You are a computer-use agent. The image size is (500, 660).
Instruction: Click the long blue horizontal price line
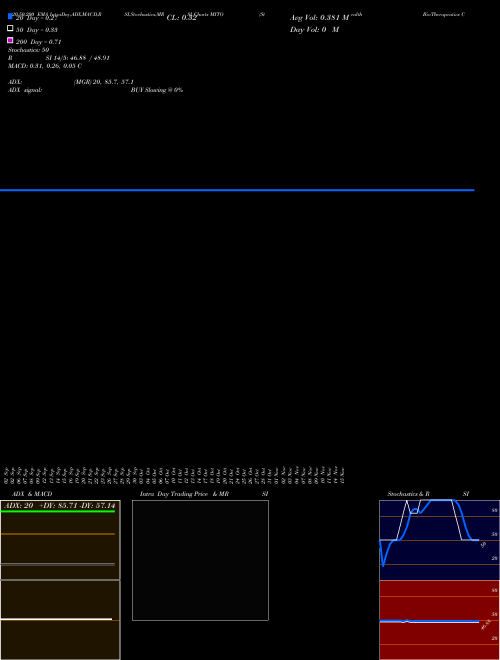(x=237, y=190)
